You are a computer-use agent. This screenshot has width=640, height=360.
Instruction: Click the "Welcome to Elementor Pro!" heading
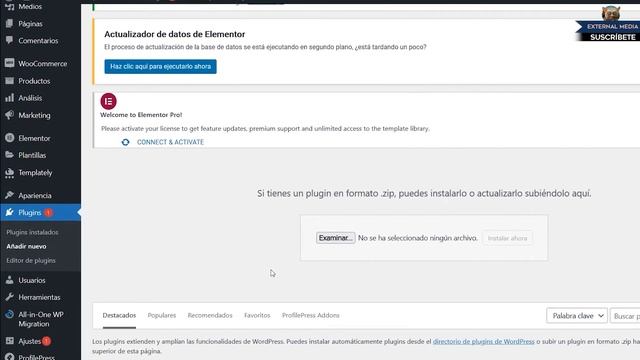pyautogui.click(x=141, y=115)
